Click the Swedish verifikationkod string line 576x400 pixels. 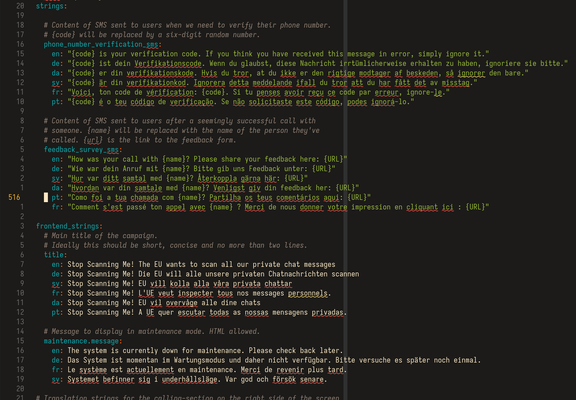click(264, 83)
